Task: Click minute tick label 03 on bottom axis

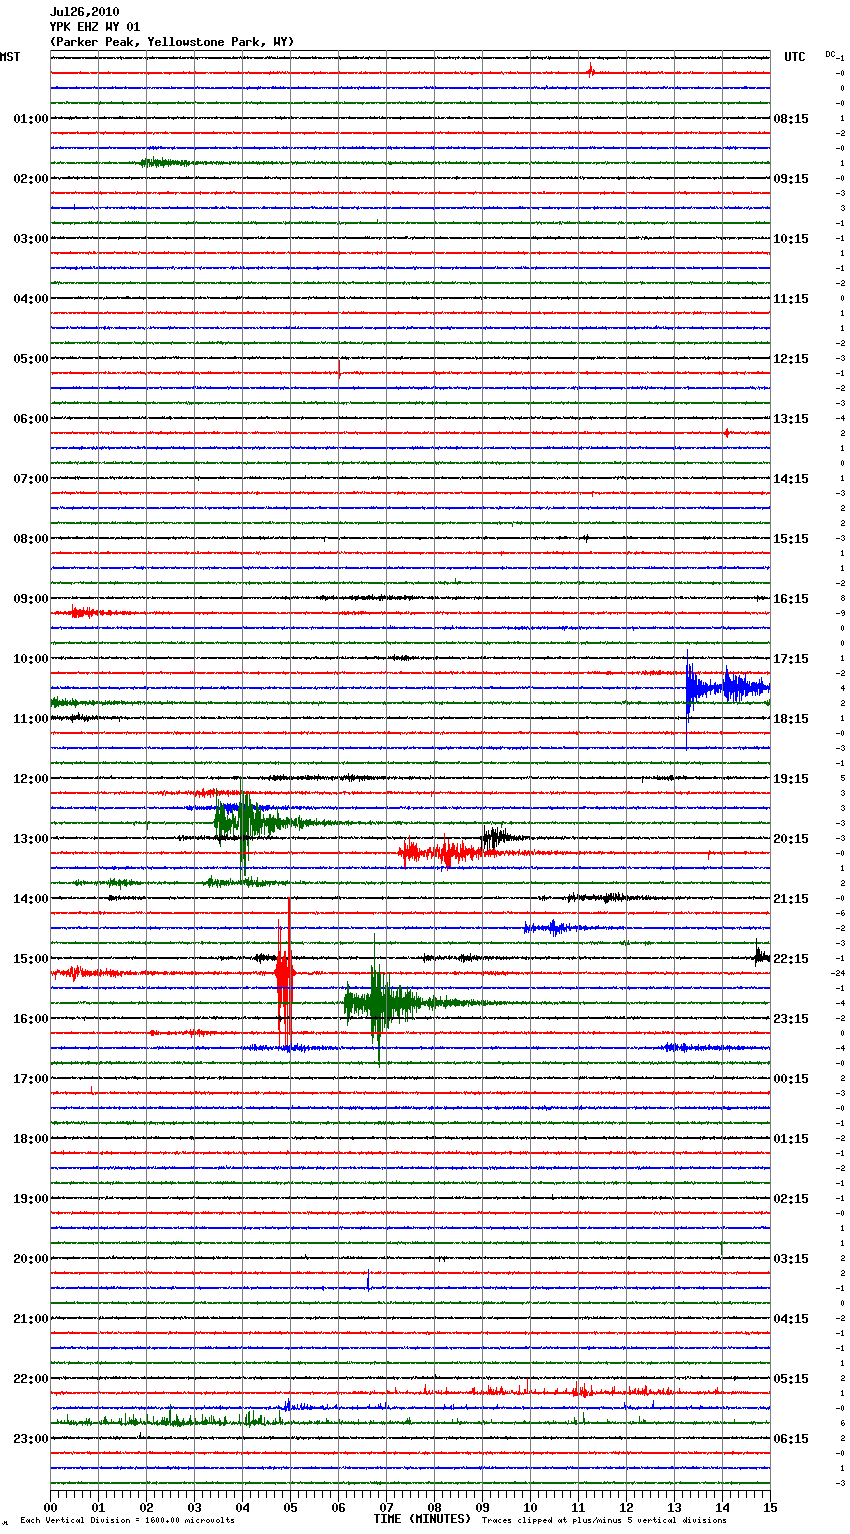Action: 194,1507
